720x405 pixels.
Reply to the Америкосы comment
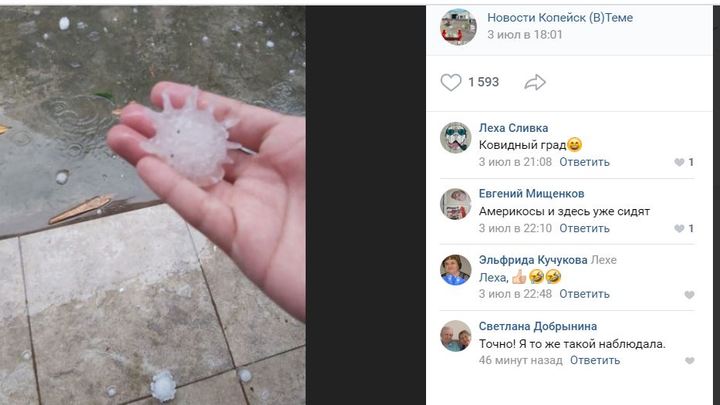click(584, 228)
